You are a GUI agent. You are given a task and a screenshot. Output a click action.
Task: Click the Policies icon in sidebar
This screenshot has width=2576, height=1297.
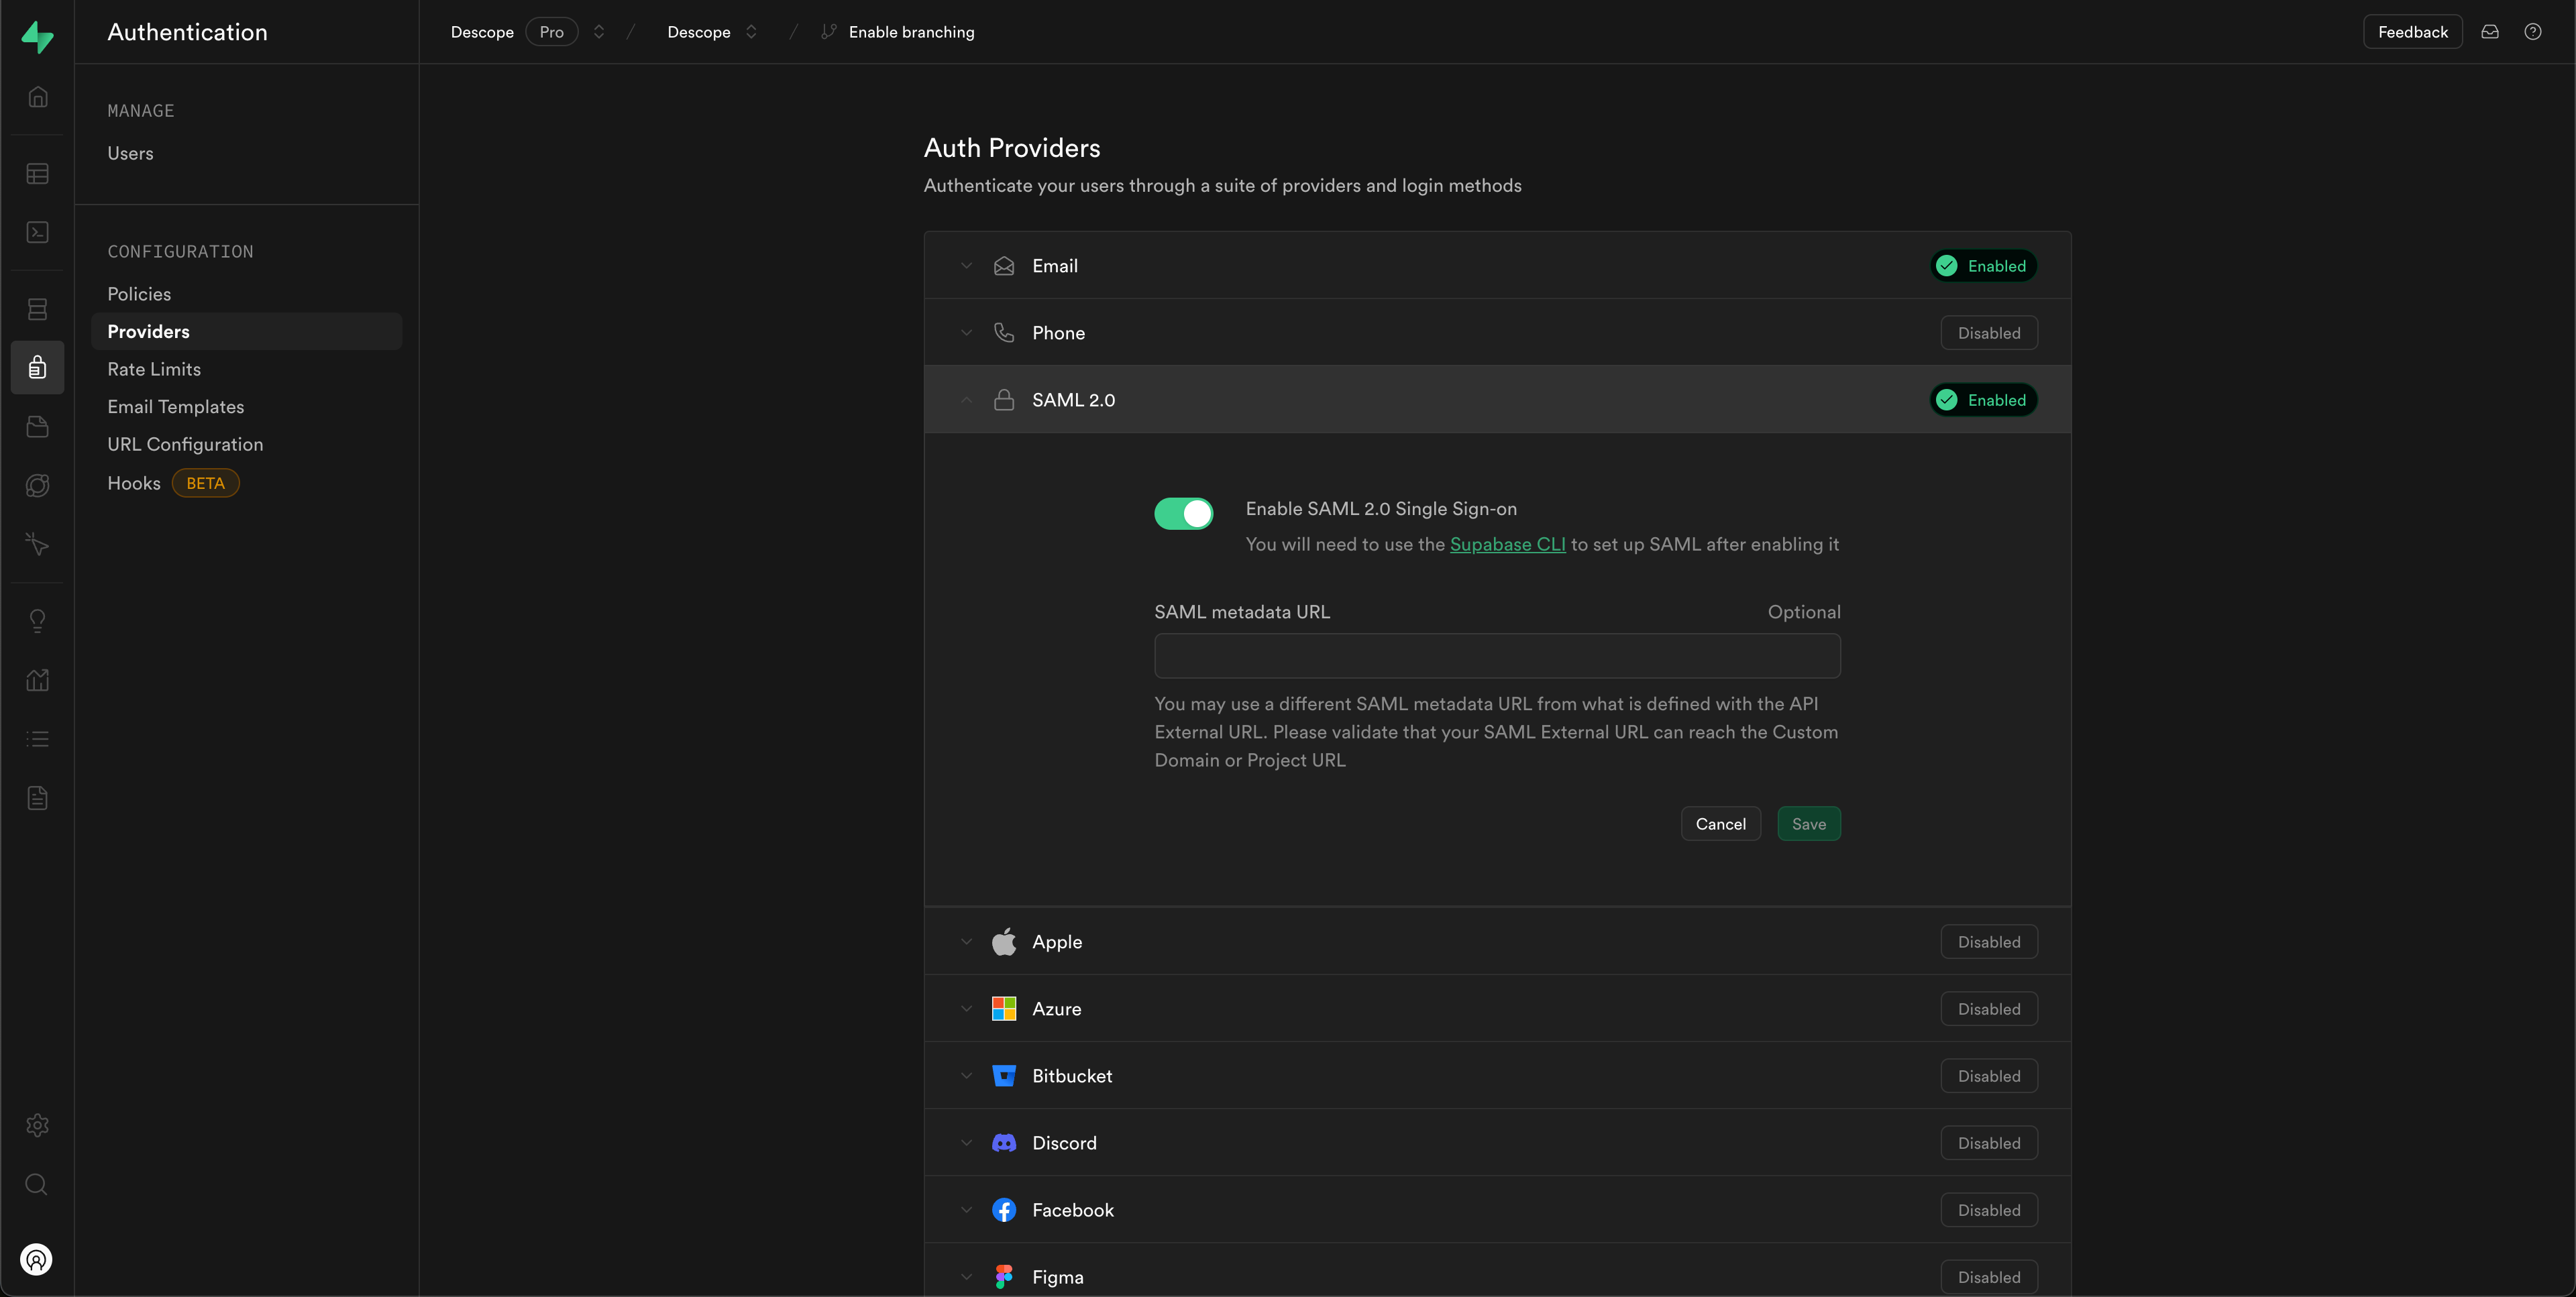138,294
